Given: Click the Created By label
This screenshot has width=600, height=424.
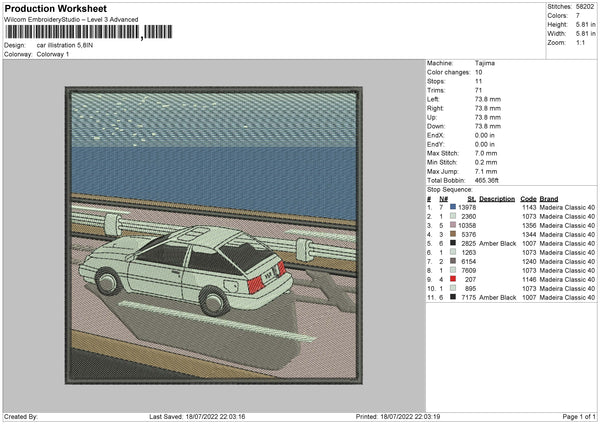Looking at the screenshot, I should [21, 416].
